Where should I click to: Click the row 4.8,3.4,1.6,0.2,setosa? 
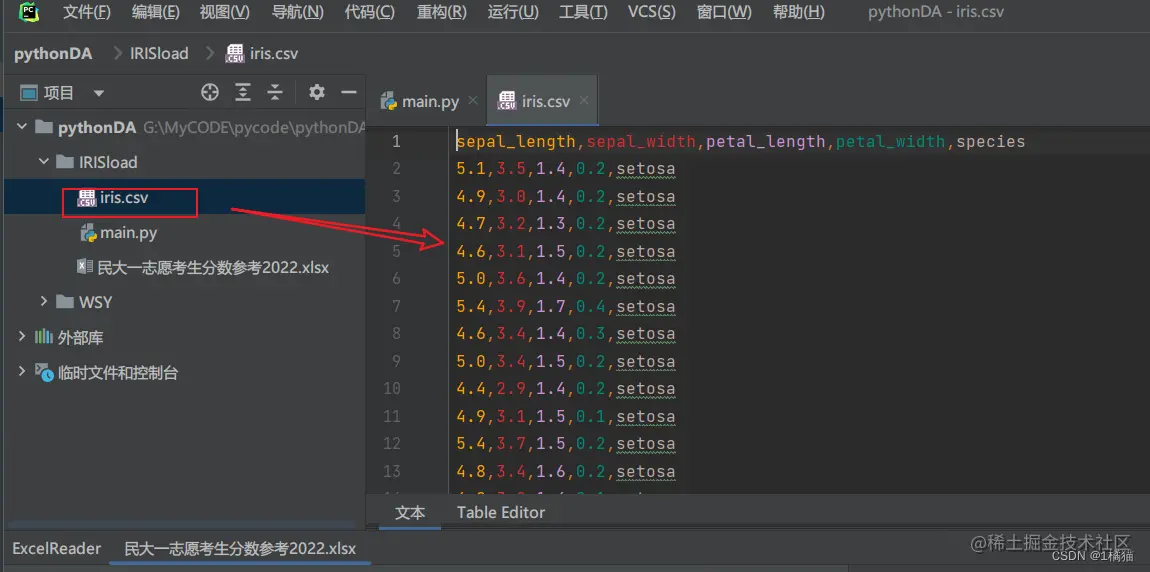tap(565, 472)
